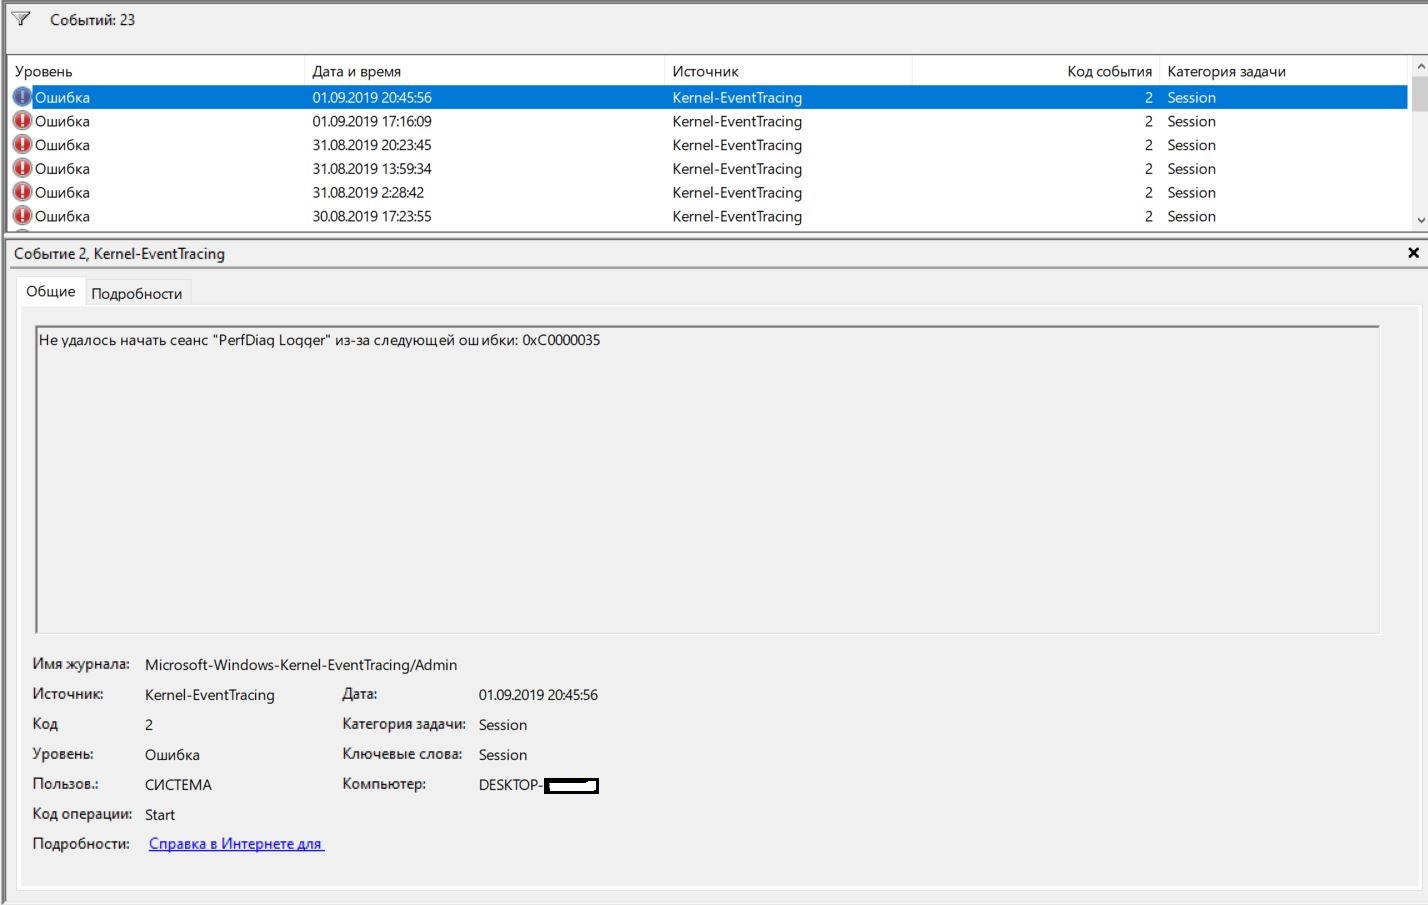Select the event dated 31.08.2019 2:28:42

coord(708,192)
